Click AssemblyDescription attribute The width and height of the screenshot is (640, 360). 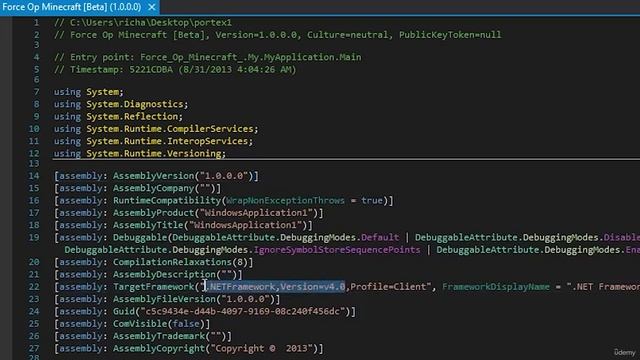pos(164,274)
